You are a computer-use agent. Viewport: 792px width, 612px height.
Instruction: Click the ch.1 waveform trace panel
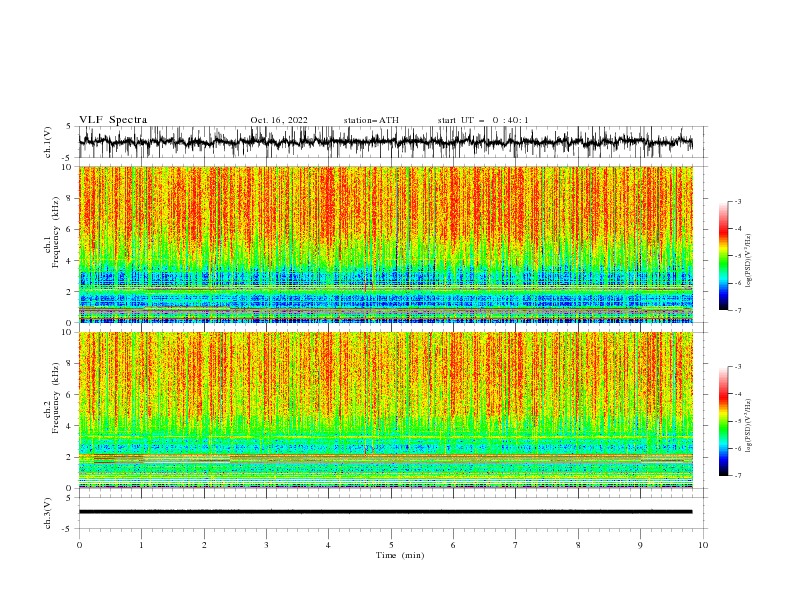[392, 142]
